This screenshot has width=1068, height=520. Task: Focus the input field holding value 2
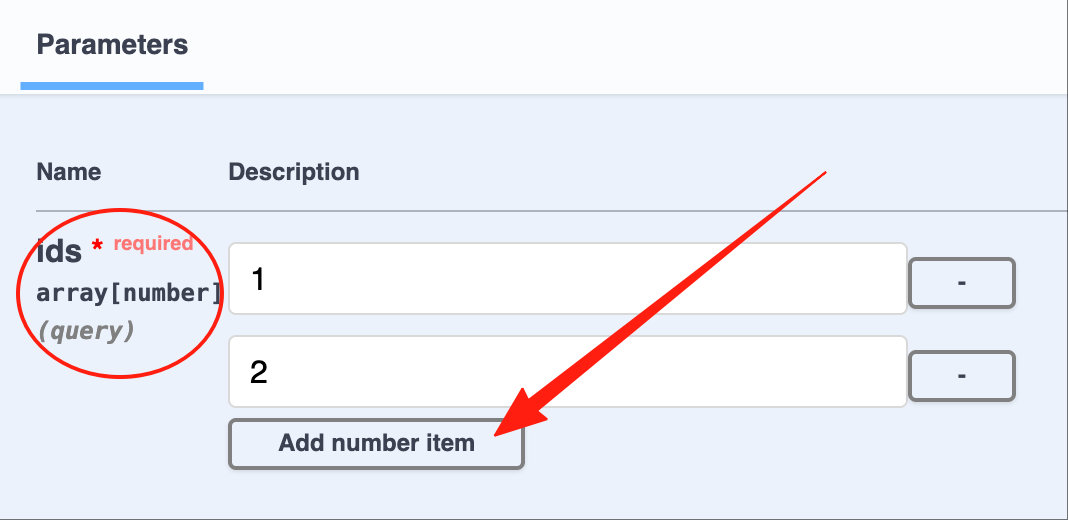click(567, 371)
